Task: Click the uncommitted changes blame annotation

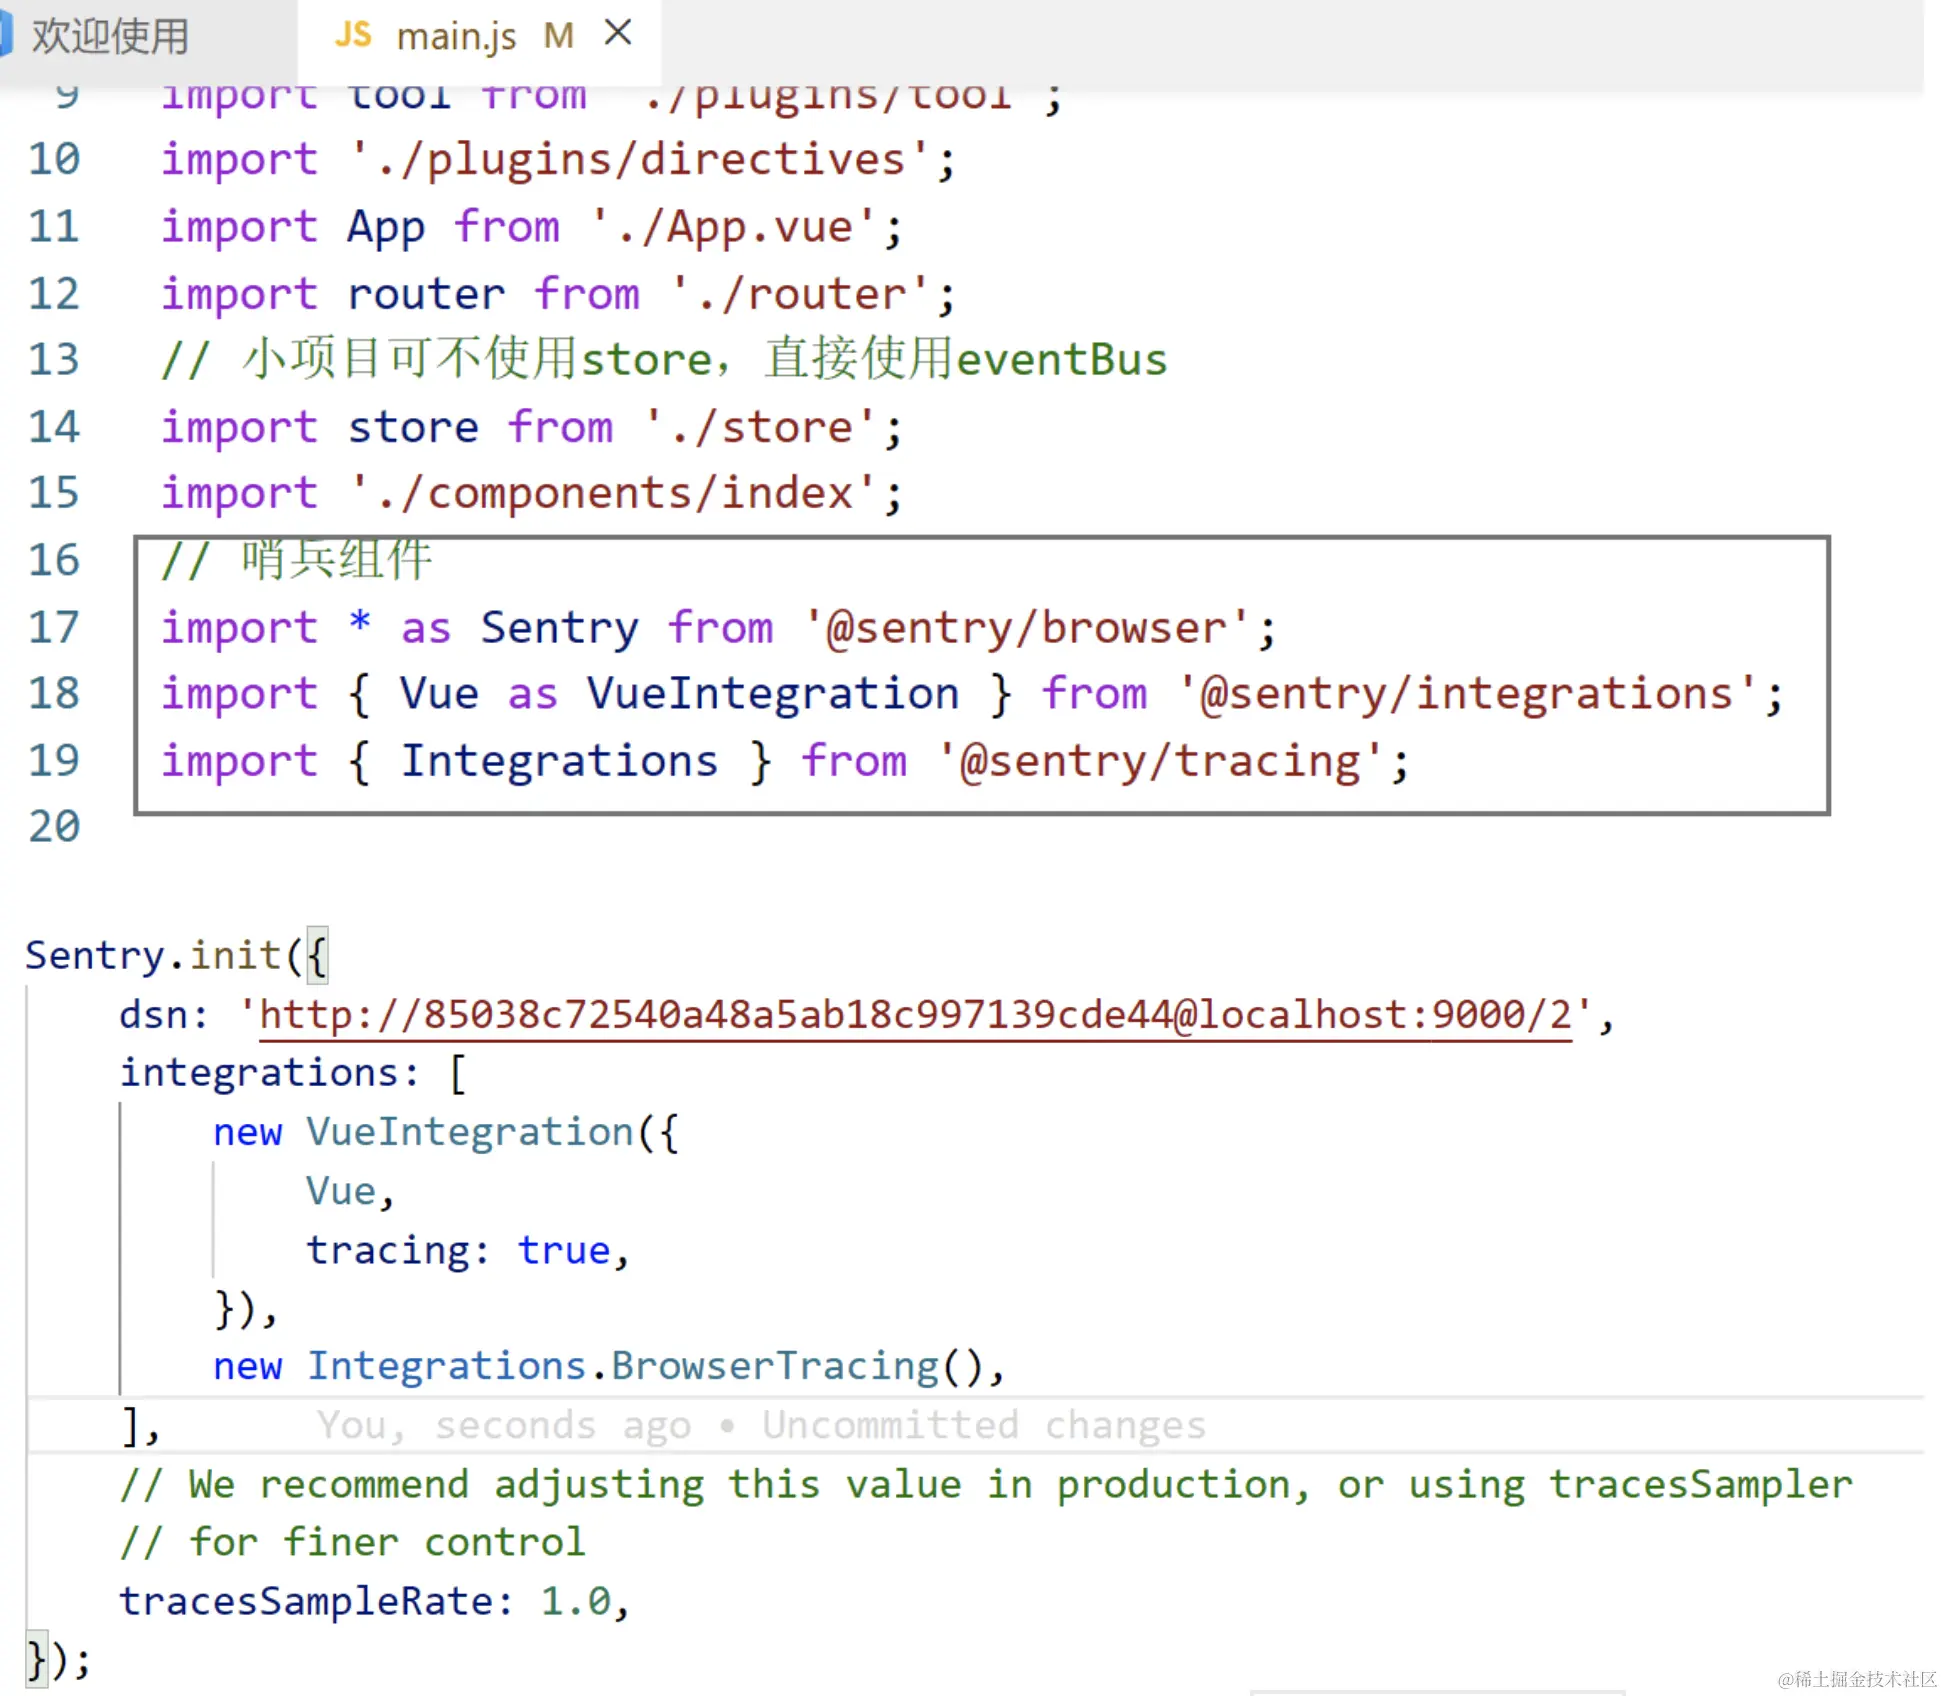Action: click(761, 1425)
